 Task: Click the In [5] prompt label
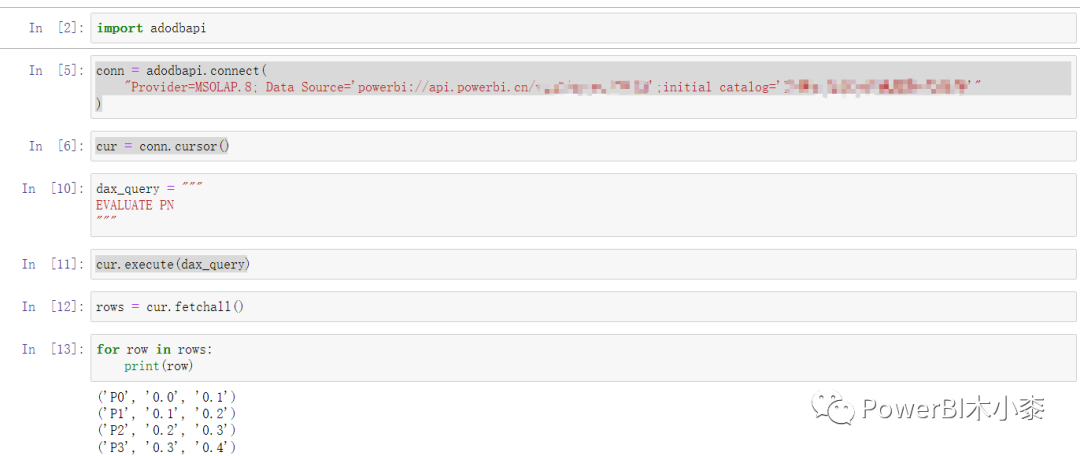[x=56, y=70]
